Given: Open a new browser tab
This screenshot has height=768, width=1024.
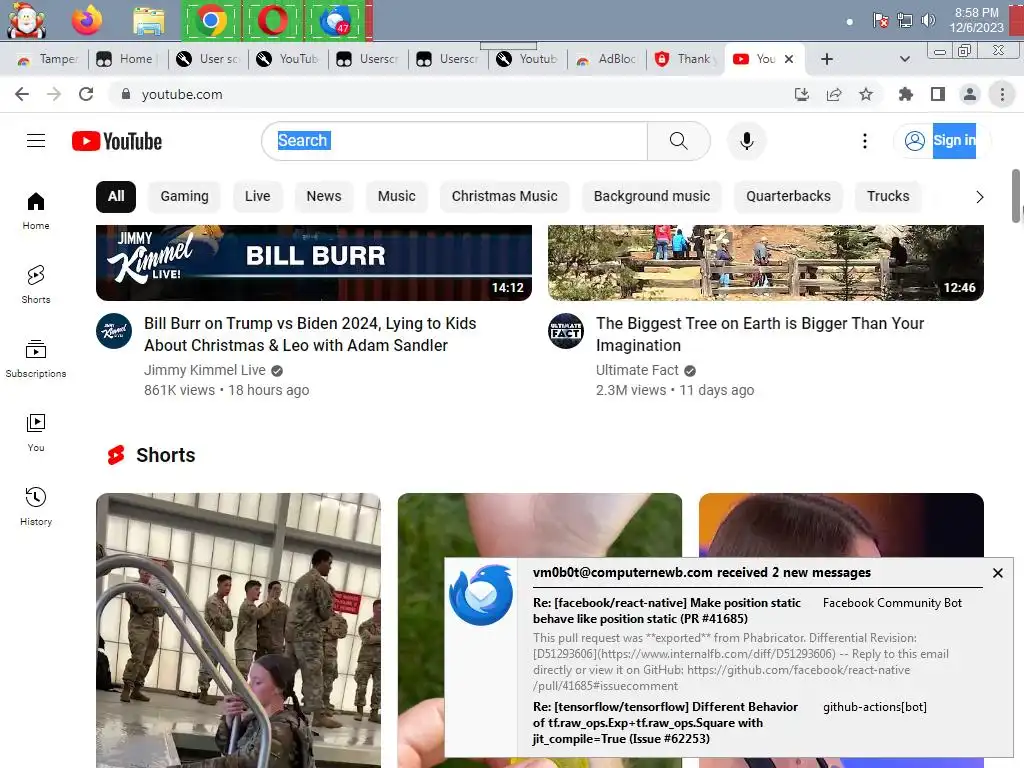Looking at the screenshot, I should click(827, 59).
